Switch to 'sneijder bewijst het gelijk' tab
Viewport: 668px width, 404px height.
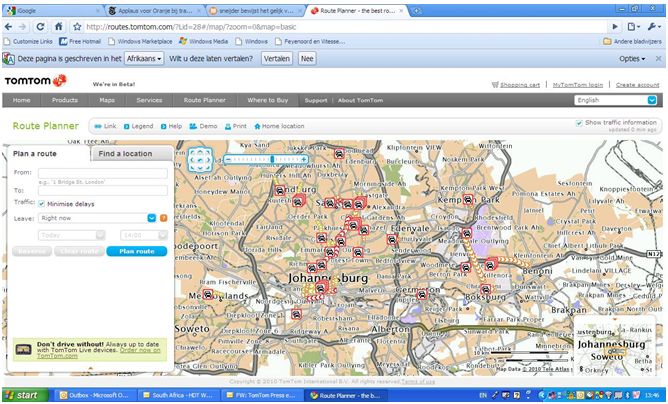click(256, 11)
